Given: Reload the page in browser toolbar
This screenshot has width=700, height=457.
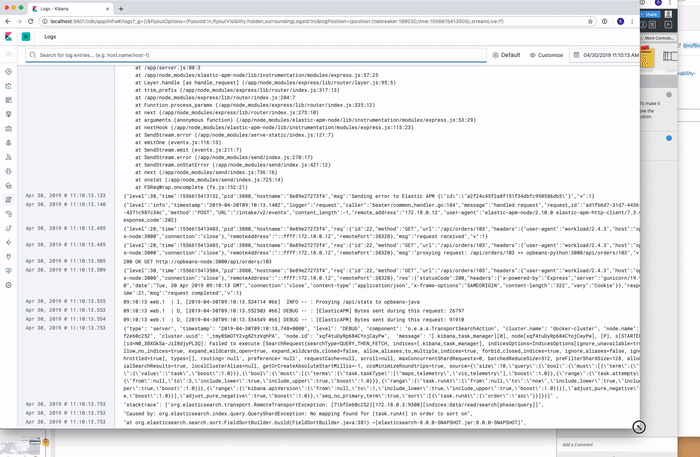Looking at the screenshot, I should click(x=30, y=21).
